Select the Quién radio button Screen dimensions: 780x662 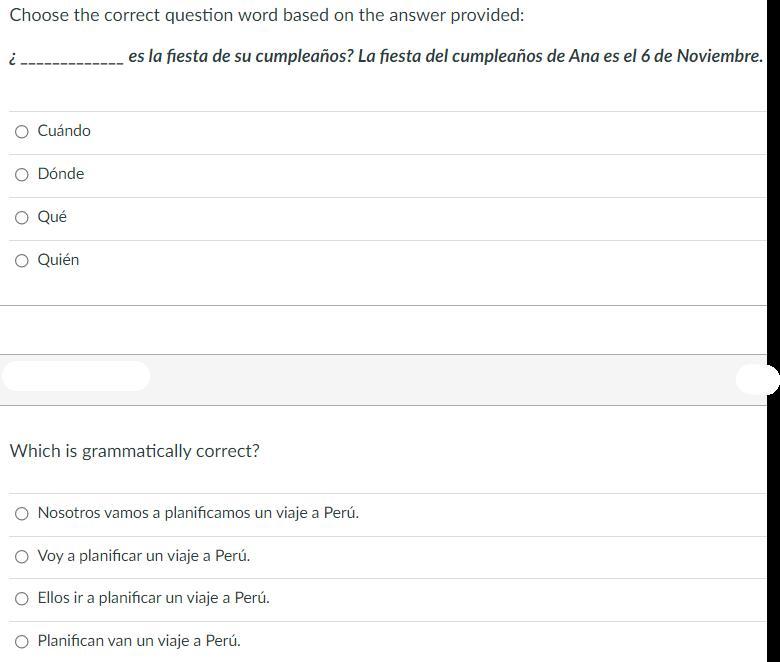(22, 261)
